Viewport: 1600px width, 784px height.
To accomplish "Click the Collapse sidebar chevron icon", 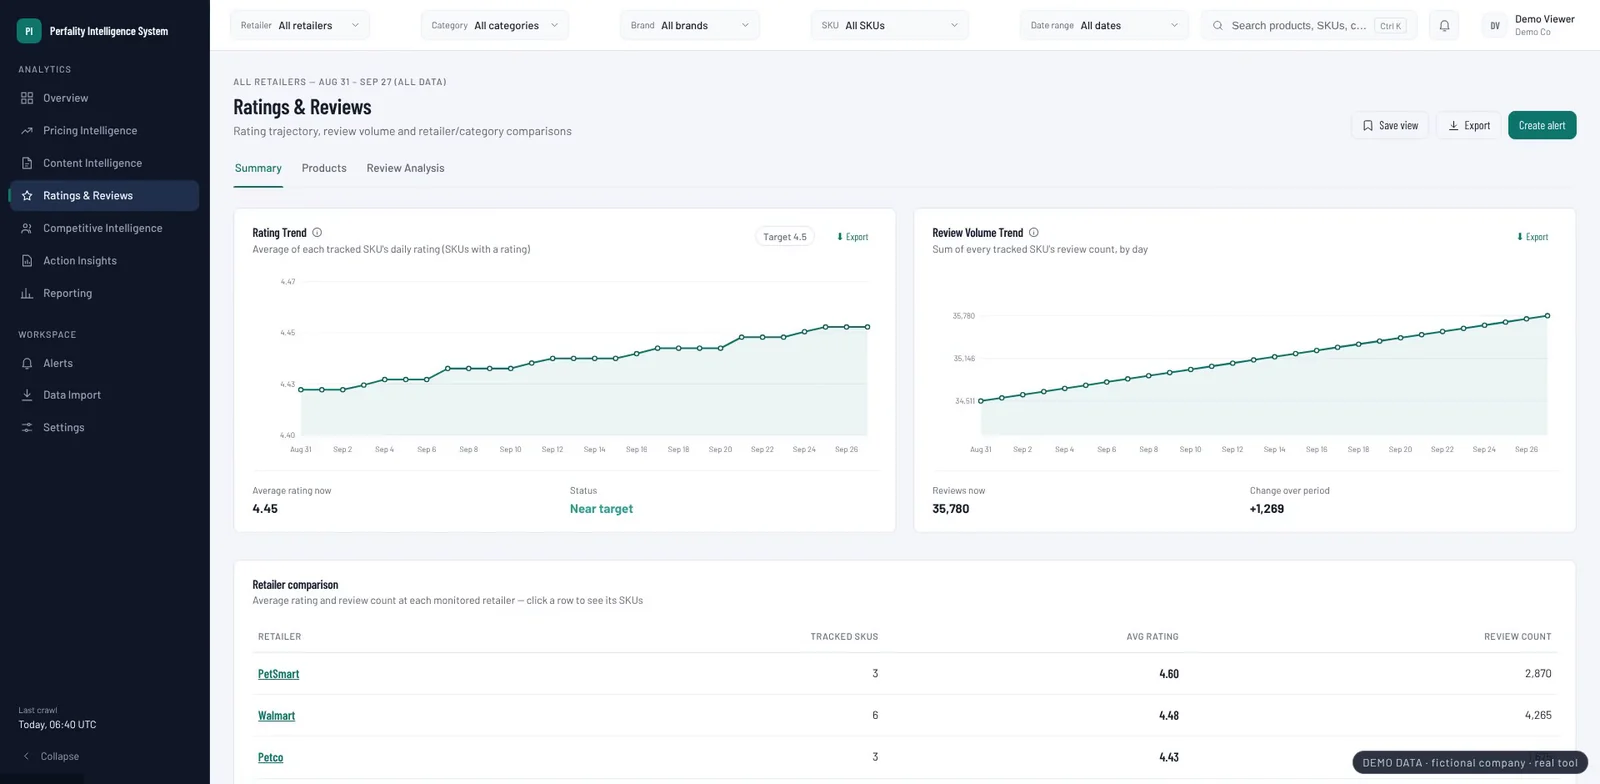I will (26, 756).
